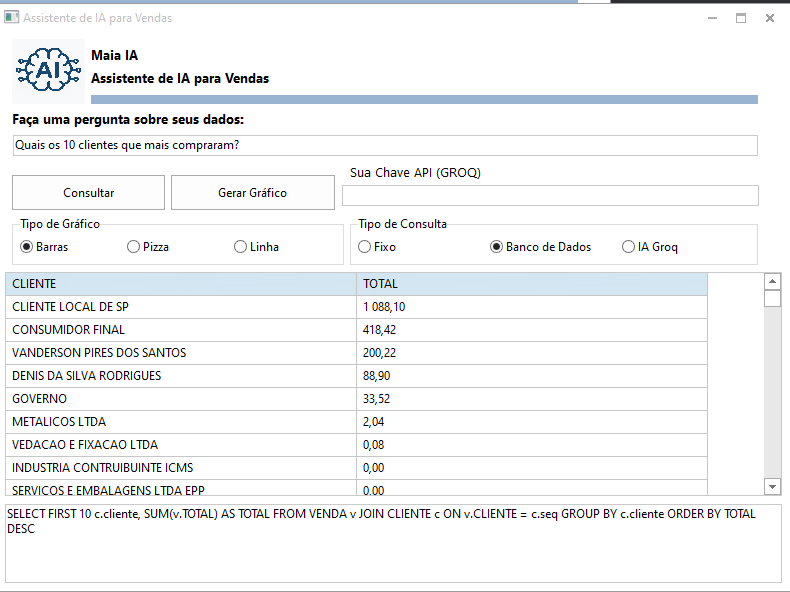Maximize the Assistente de IA window
This screenshot has height=592, width=790.
[741, 18]
